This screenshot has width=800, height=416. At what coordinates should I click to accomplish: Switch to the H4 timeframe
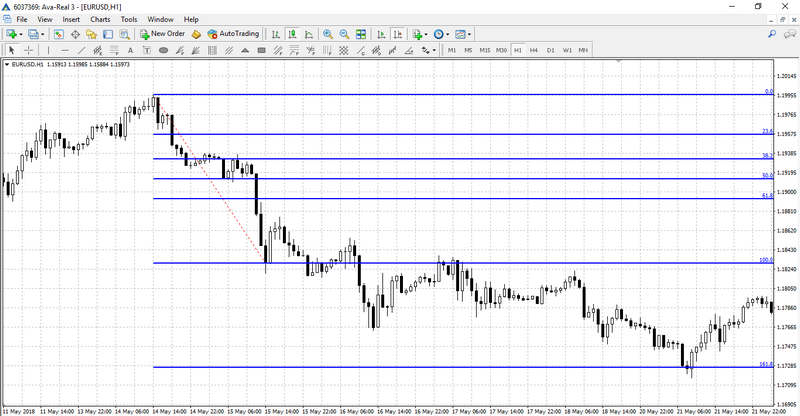[x=534, y=50]
